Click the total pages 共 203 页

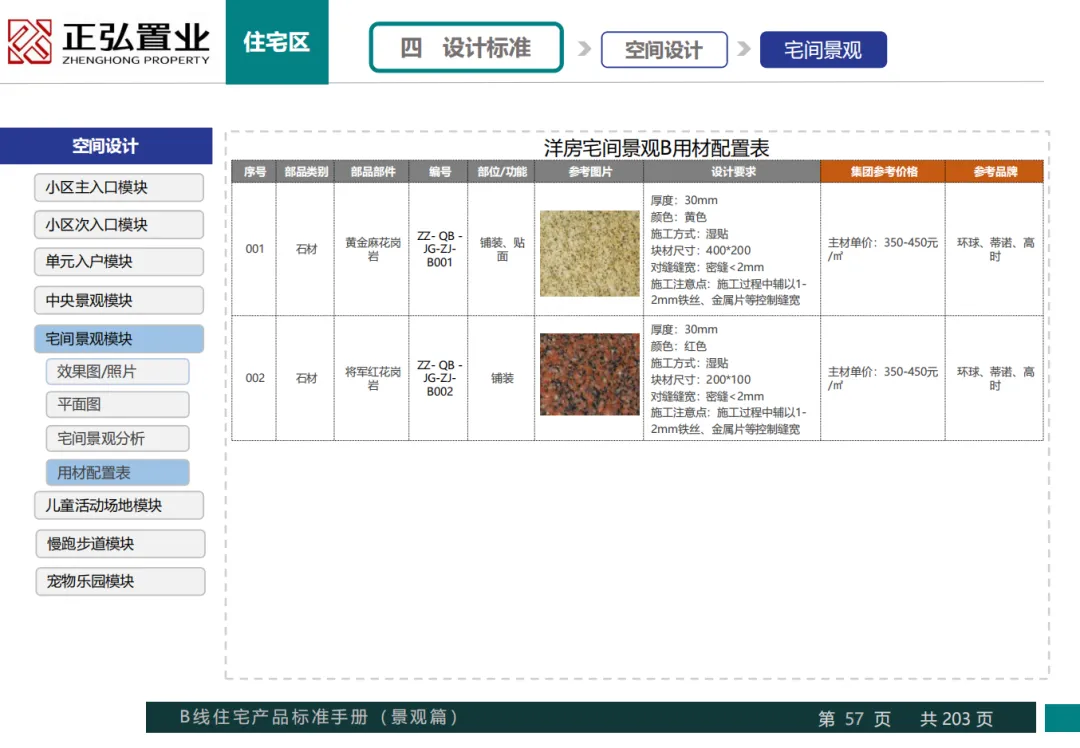(x=957, y=719)
